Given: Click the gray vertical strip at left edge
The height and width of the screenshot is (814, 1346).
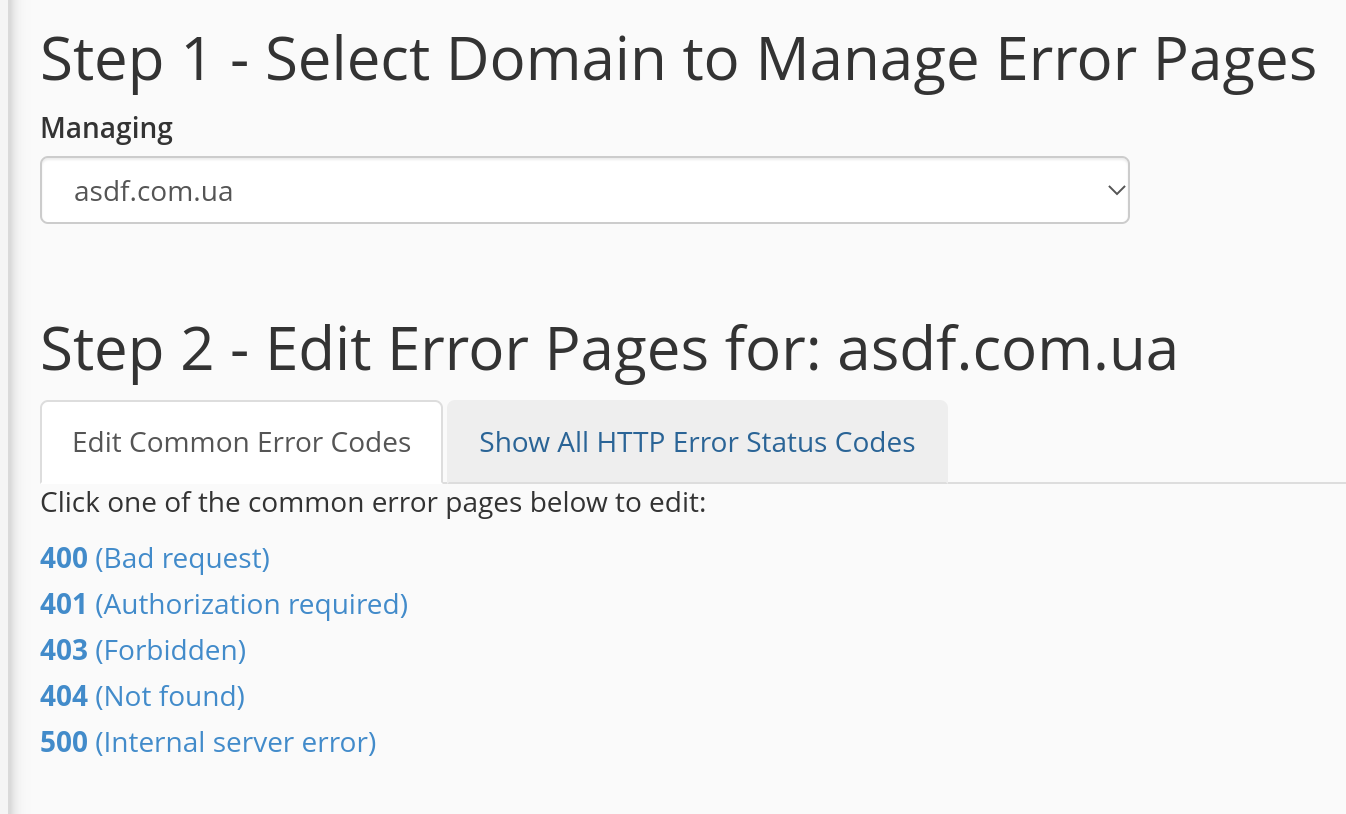Looking at the screenshot, I should pyautogui.click(x=6, y=400).
